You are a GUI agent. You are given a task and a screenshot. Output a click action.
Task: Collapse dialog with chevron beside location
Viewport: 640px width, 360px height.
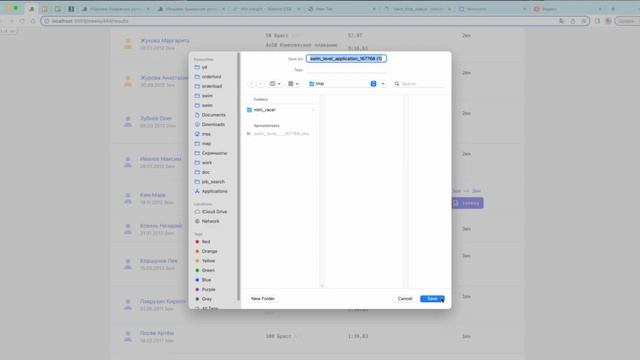click(x=383, y=84)
